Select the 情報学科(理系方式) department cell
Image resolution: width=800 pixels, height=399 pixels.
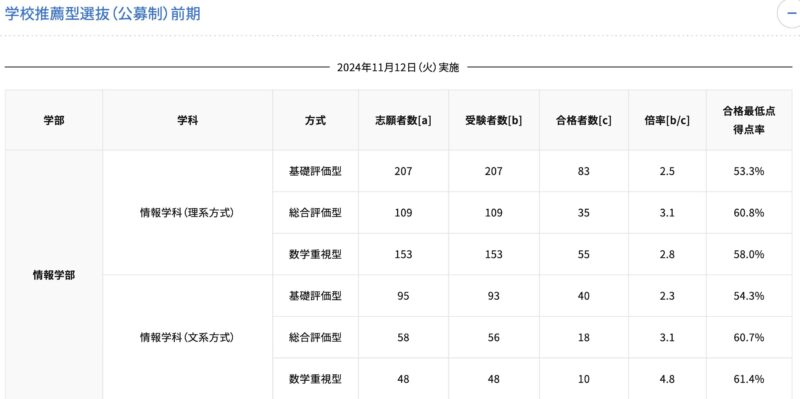tap(187, 213)
